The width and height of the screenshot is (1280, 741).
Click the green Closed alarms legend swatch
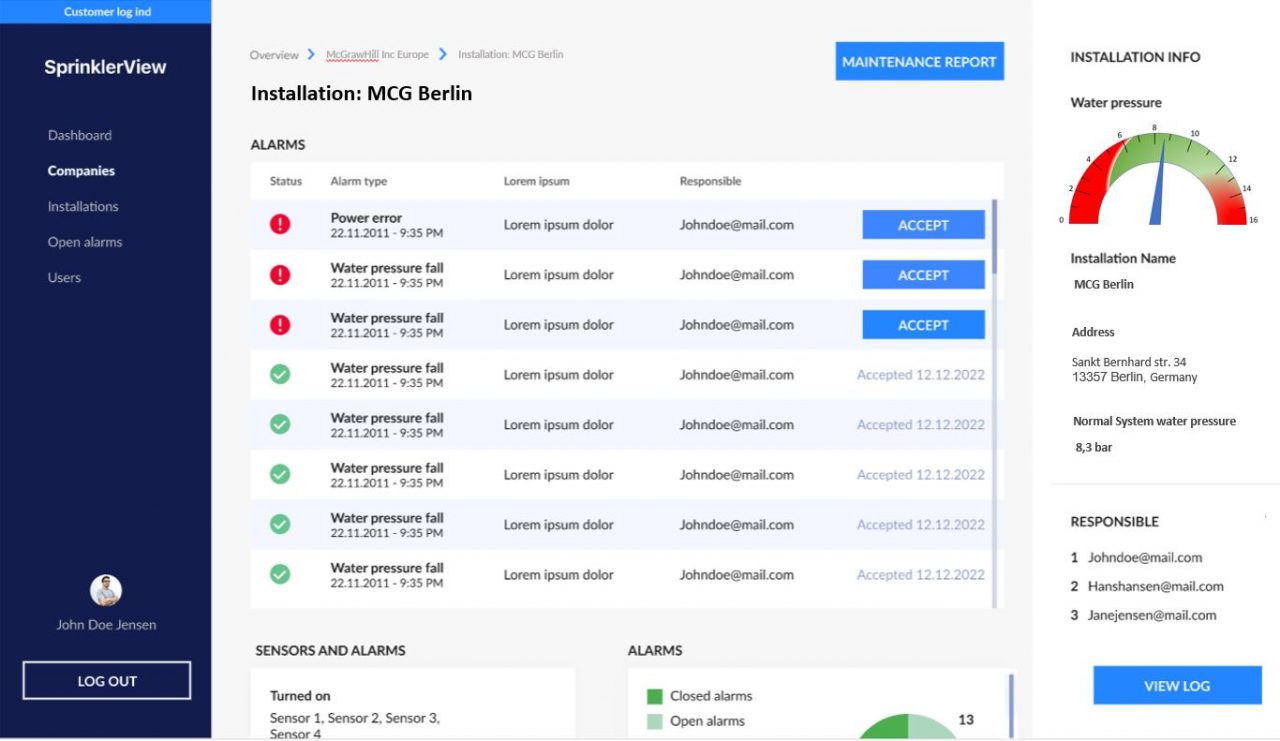(x=655, y=696)
